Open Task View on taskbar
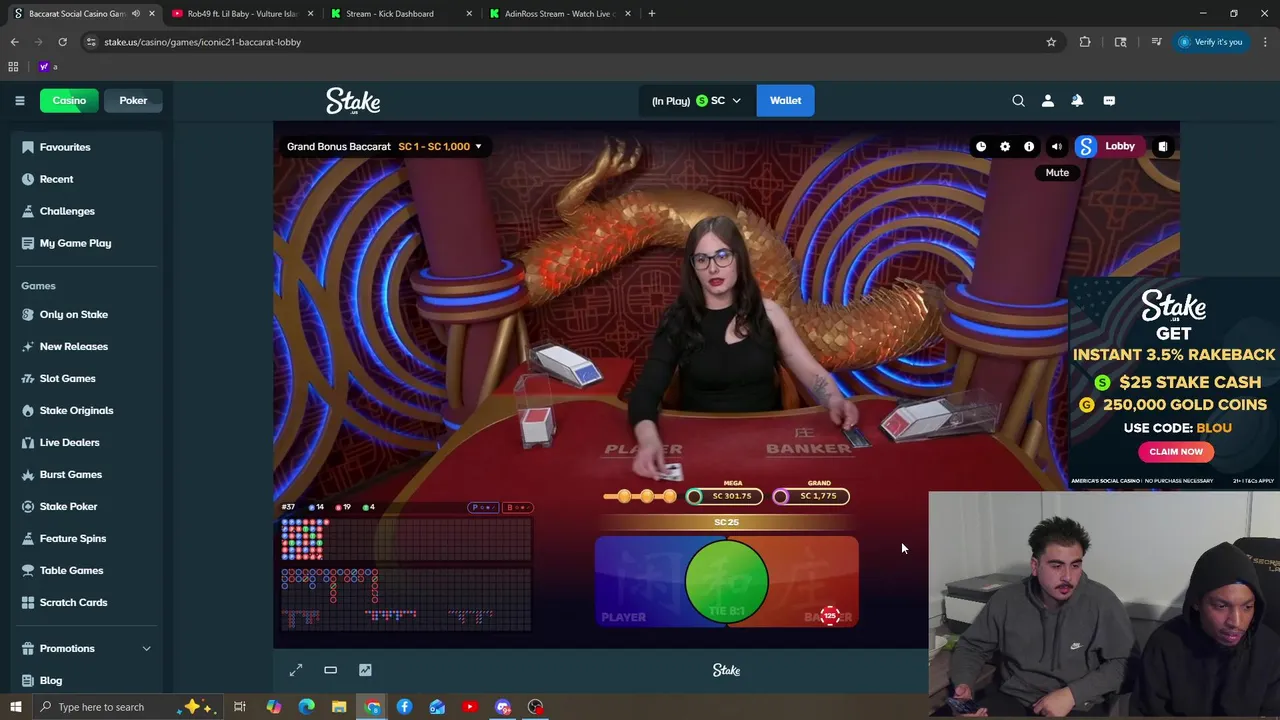The image size is (1280, 720). (240, 707)
